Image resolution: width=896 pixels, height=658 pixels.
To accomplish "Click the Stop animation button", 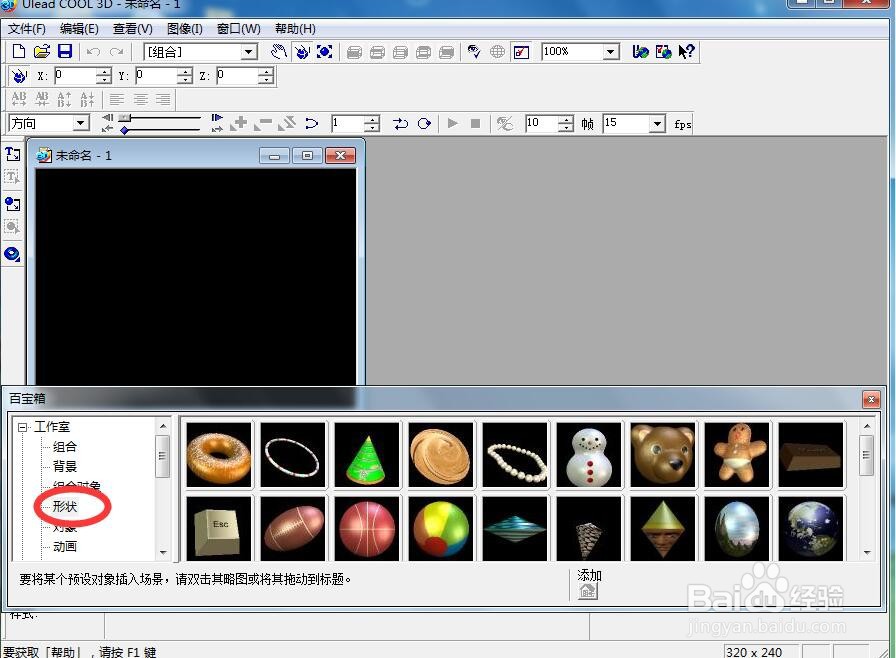I will (x=475, y=123).
